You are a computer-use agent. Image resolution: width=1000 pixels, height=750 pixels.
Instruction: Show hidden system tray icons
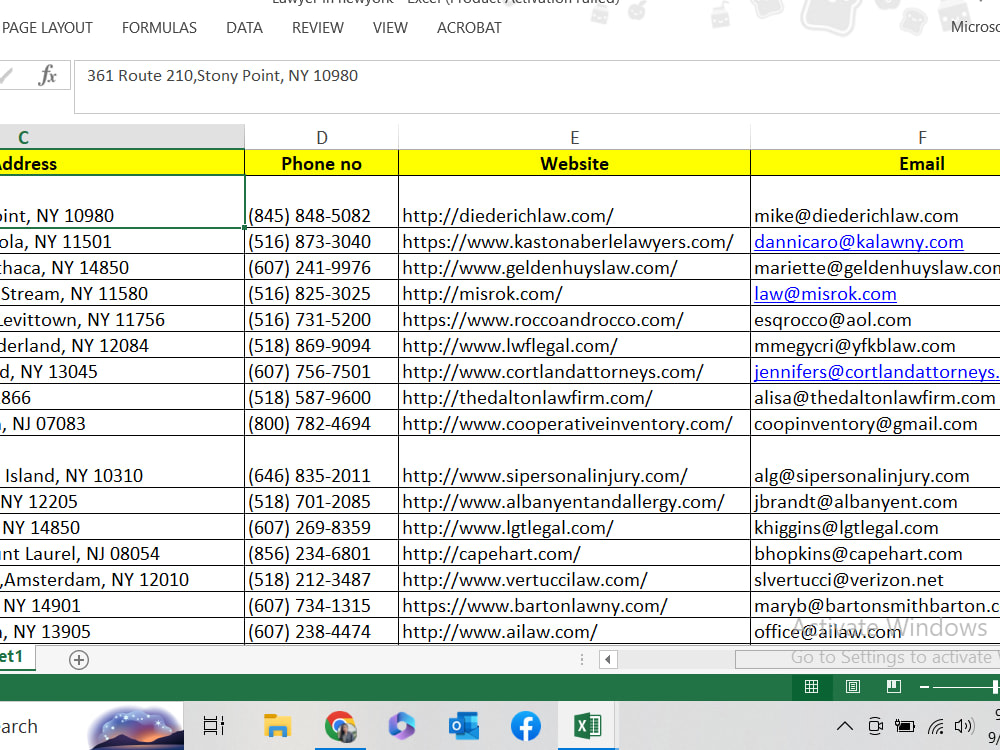[844, 726]
